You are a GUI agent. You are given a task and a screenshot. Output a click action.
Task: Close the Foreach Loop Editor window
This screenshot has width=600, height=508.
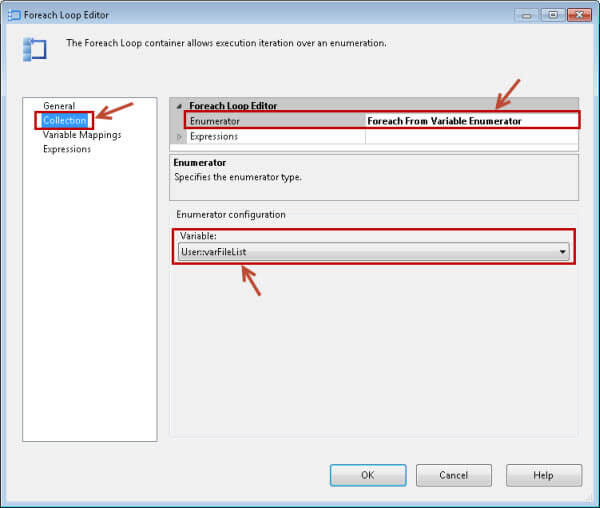579,15
